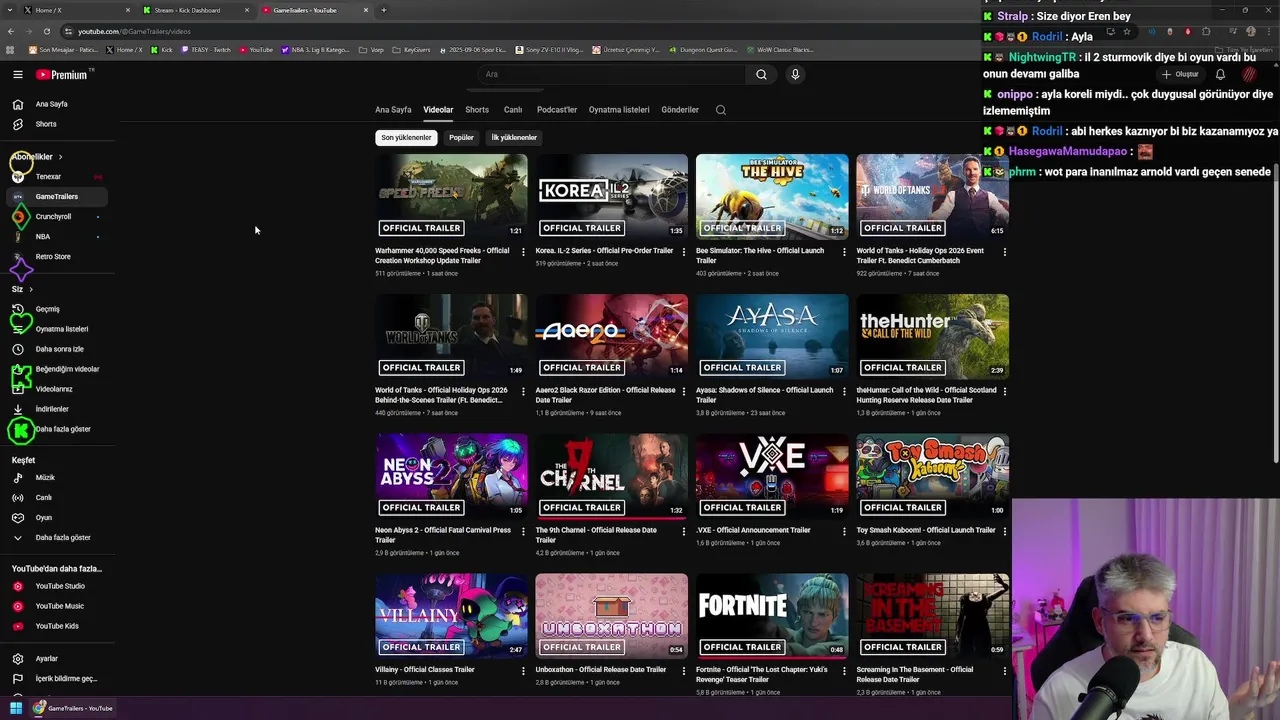Screen dimensions: 1280x720
Task: Switch to Oynatma listeleri channel tab
Action: (x=619, y=110)
